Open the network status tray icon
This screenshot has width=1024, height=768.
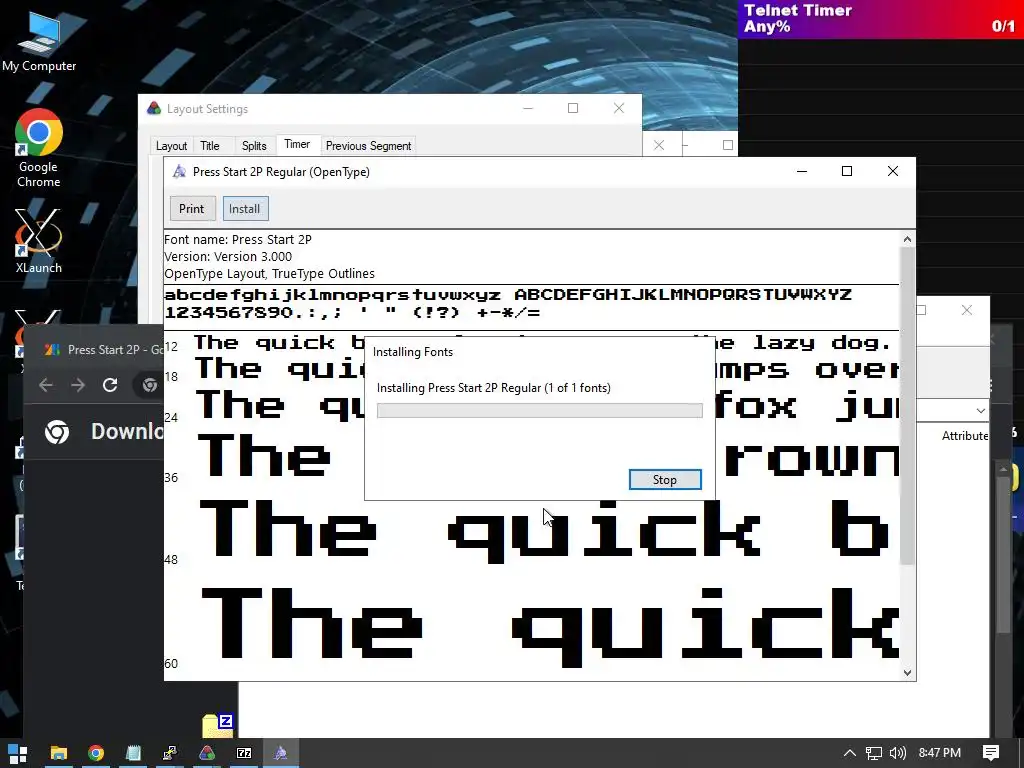click(874, 753)
